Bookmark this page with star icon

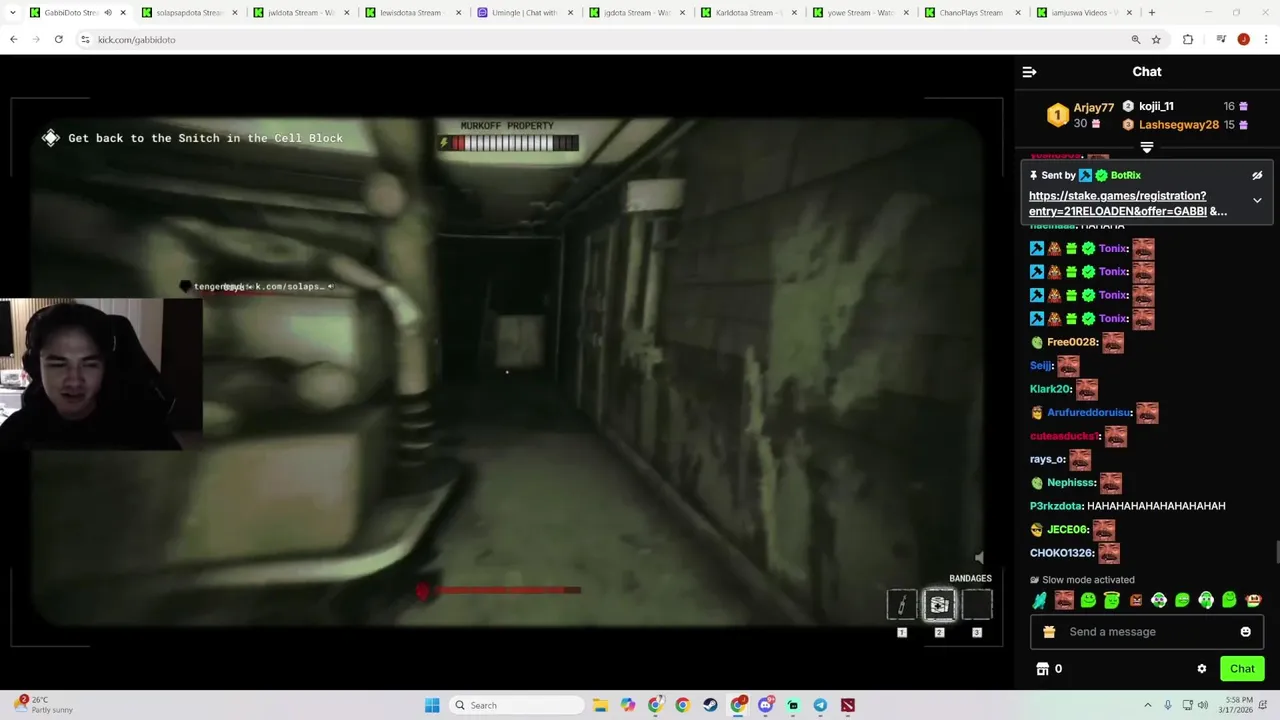tap(1156, 39)
